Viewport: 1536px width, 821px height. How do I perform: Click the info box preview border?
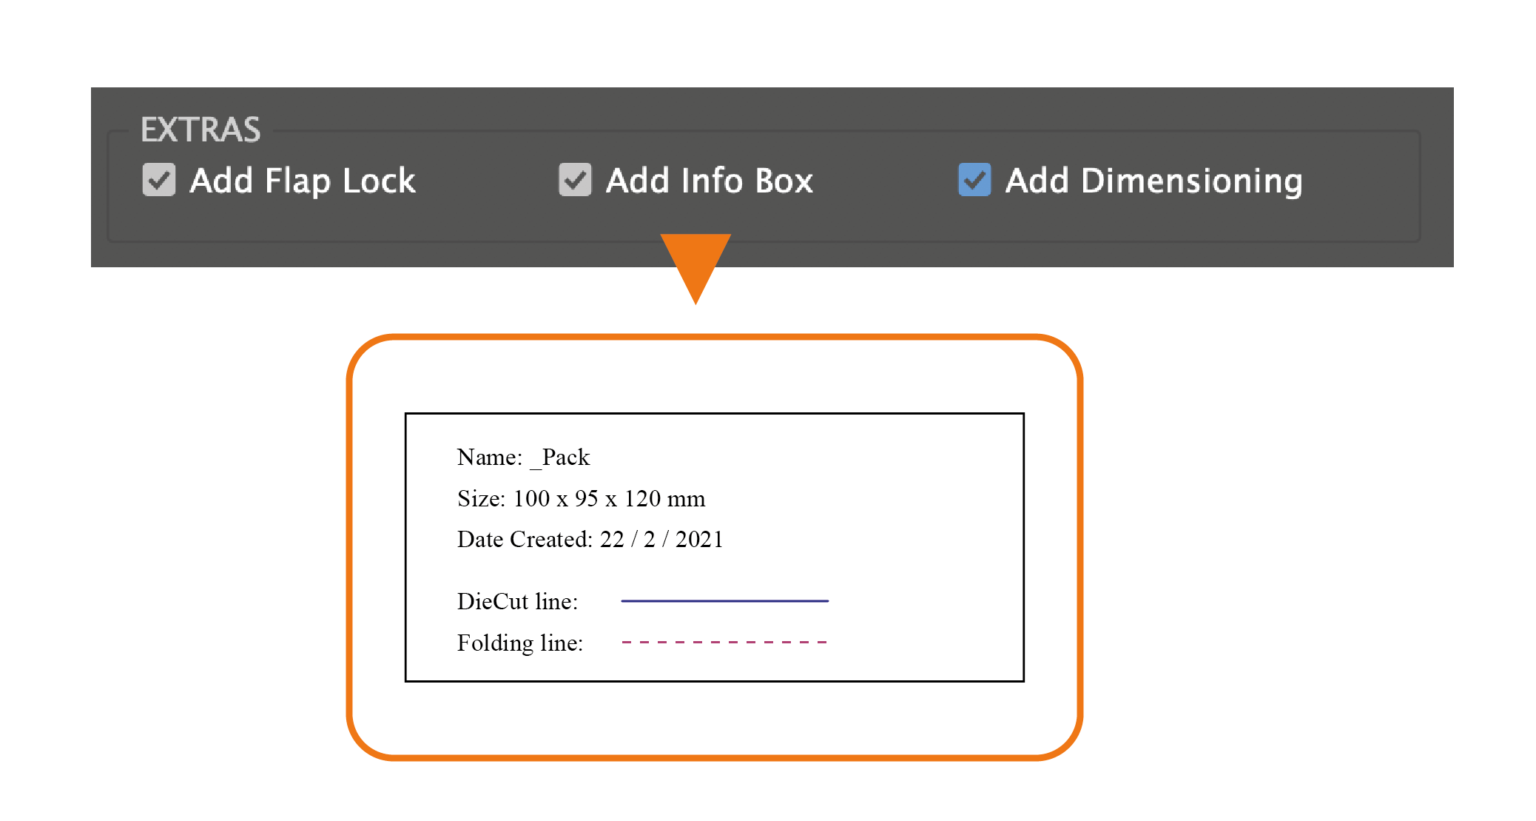coord(715,413)
